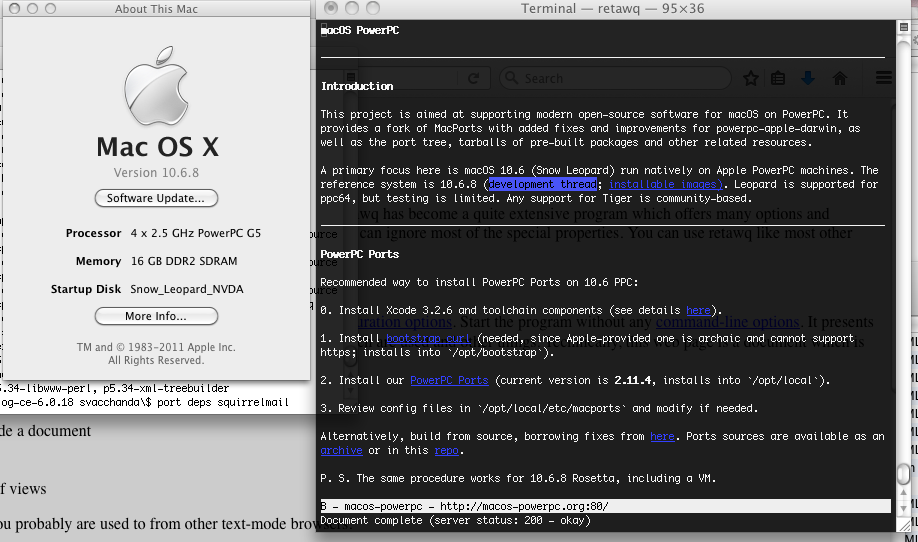This screenshot has height=542, width=918.
Task: Click the browser home icon
Action: coord(840,78)
